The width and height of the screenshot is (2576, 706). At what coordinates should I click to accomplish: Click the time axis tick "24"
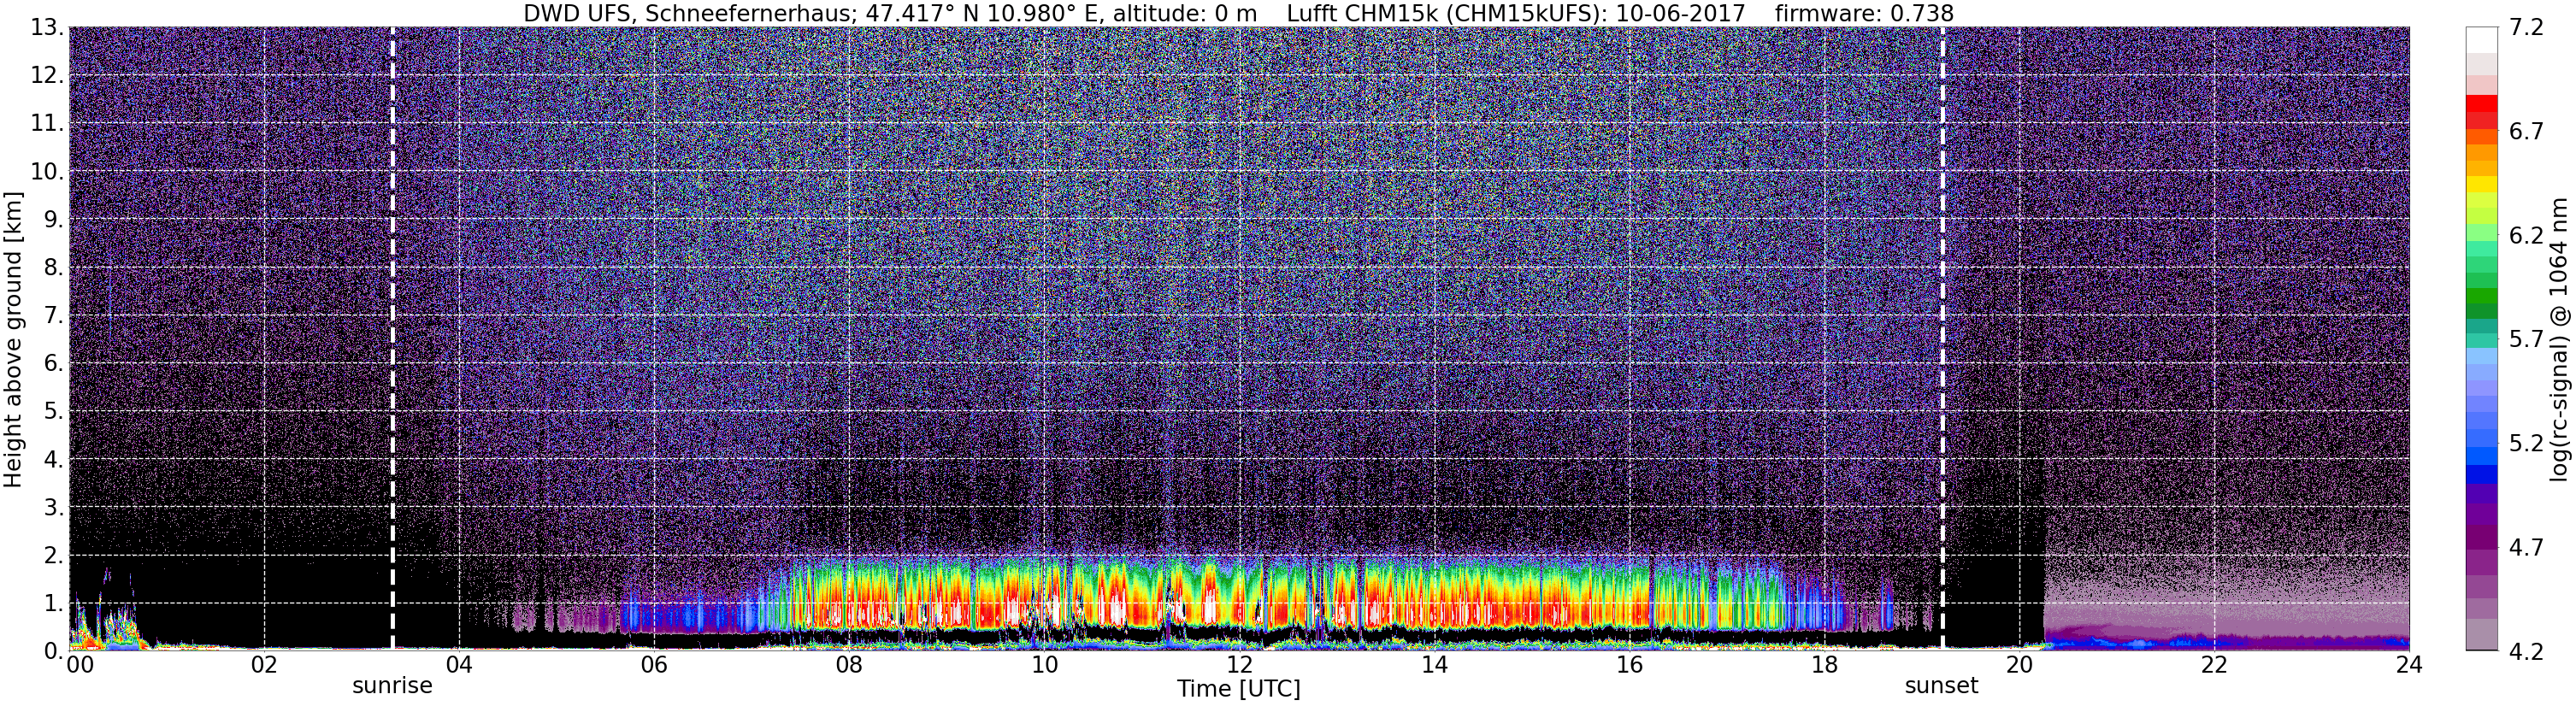(x=2408, y=666)
